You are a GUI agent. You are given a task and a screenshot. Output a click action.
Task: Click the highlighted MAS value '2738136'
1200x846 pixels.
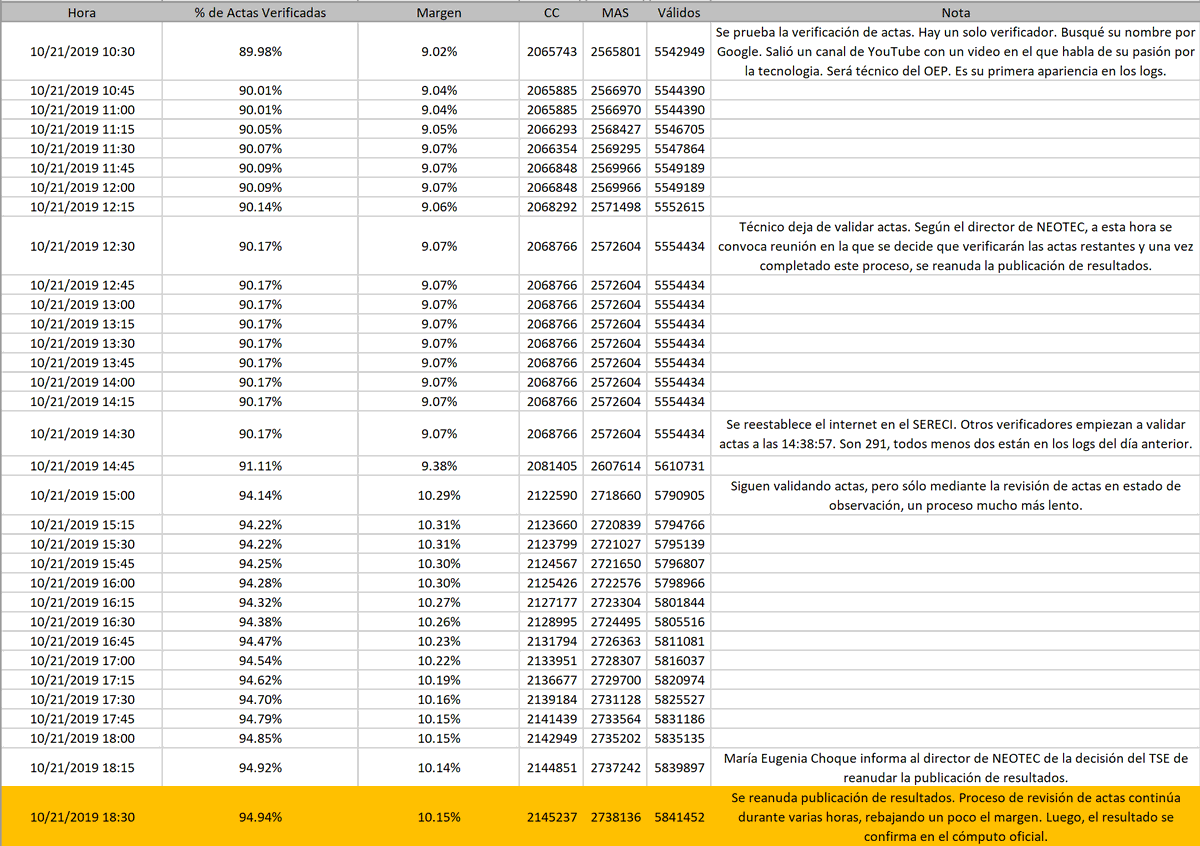615,816
